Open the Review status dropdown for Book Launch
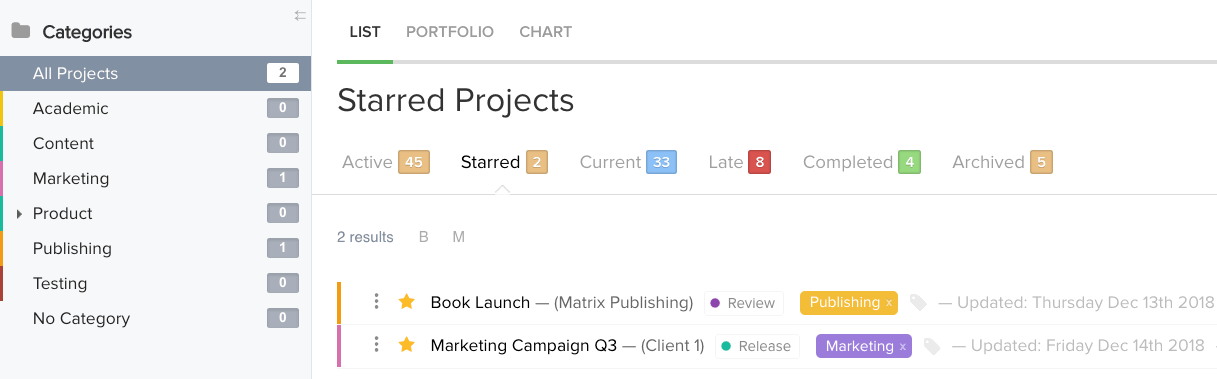Viewport: 1217px width, 379px height. click(x=742, y=302)
